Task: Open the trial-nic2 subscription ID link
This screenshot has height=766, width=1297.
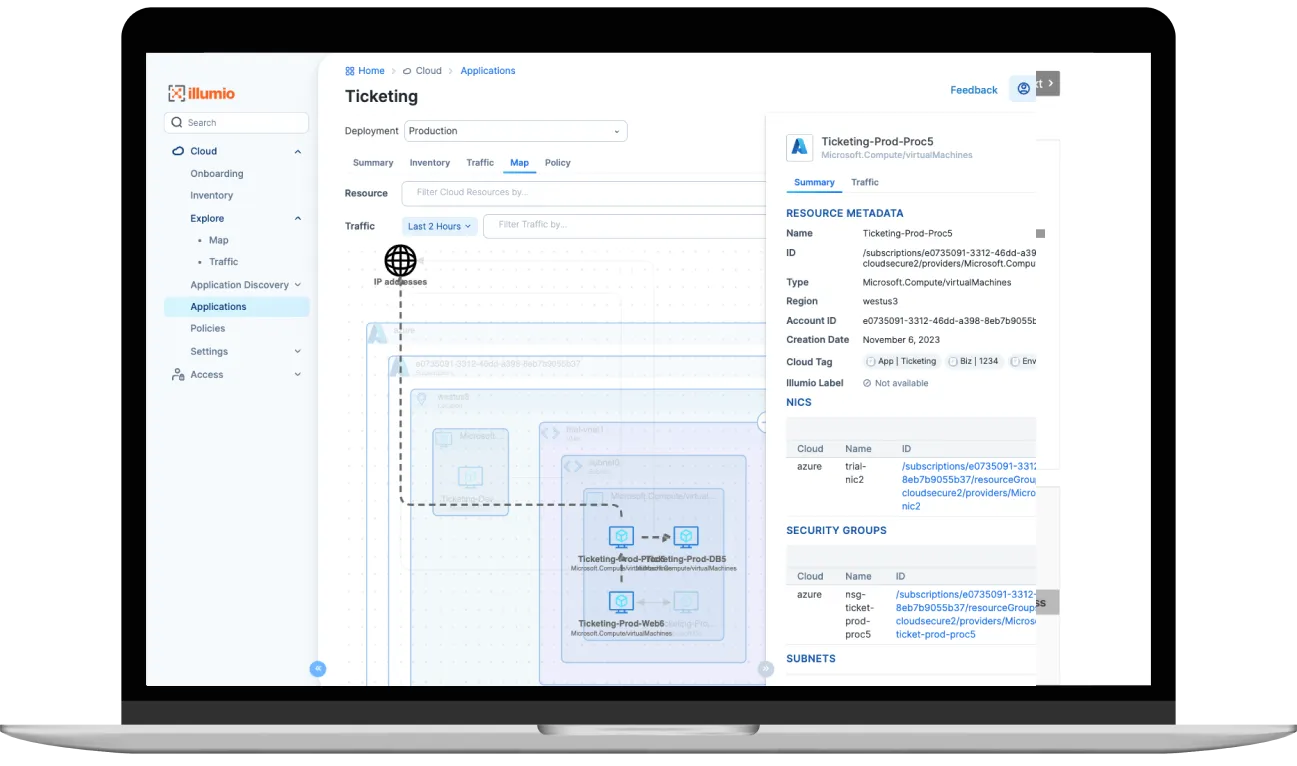Action: (x=969, y=486)
